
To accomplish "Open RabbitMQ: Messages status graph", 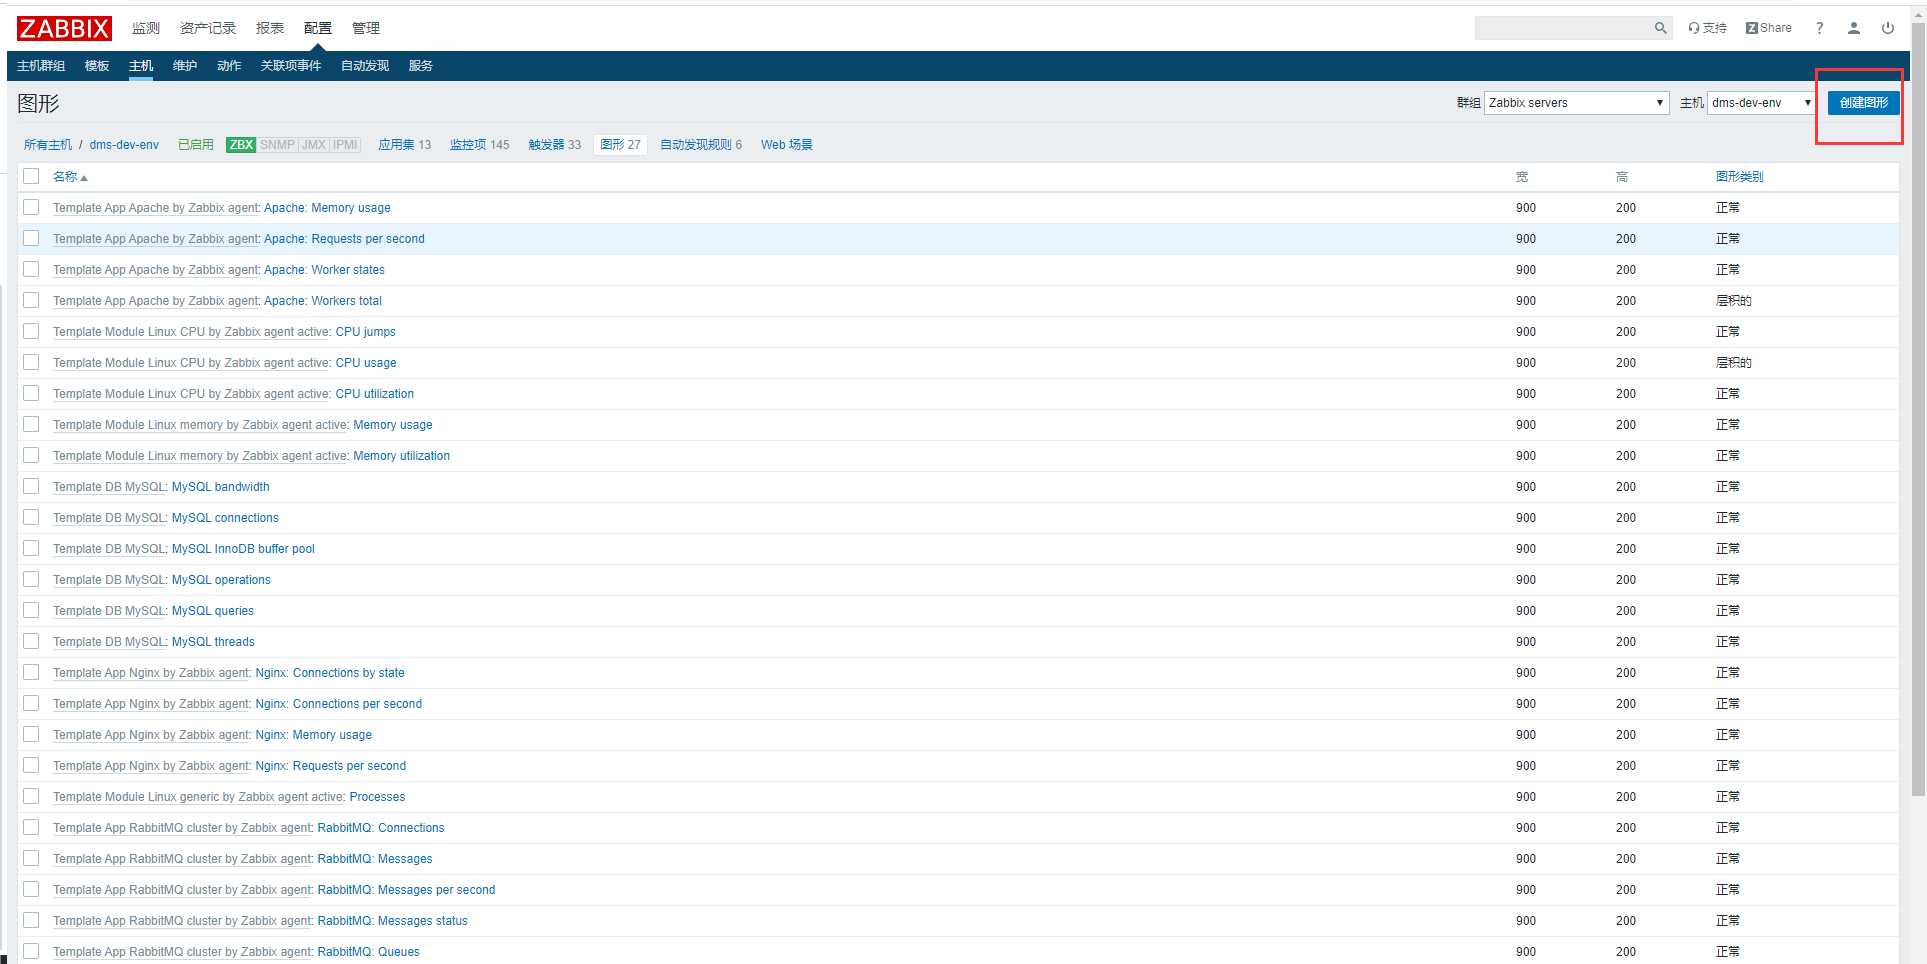I will (392, 921).
